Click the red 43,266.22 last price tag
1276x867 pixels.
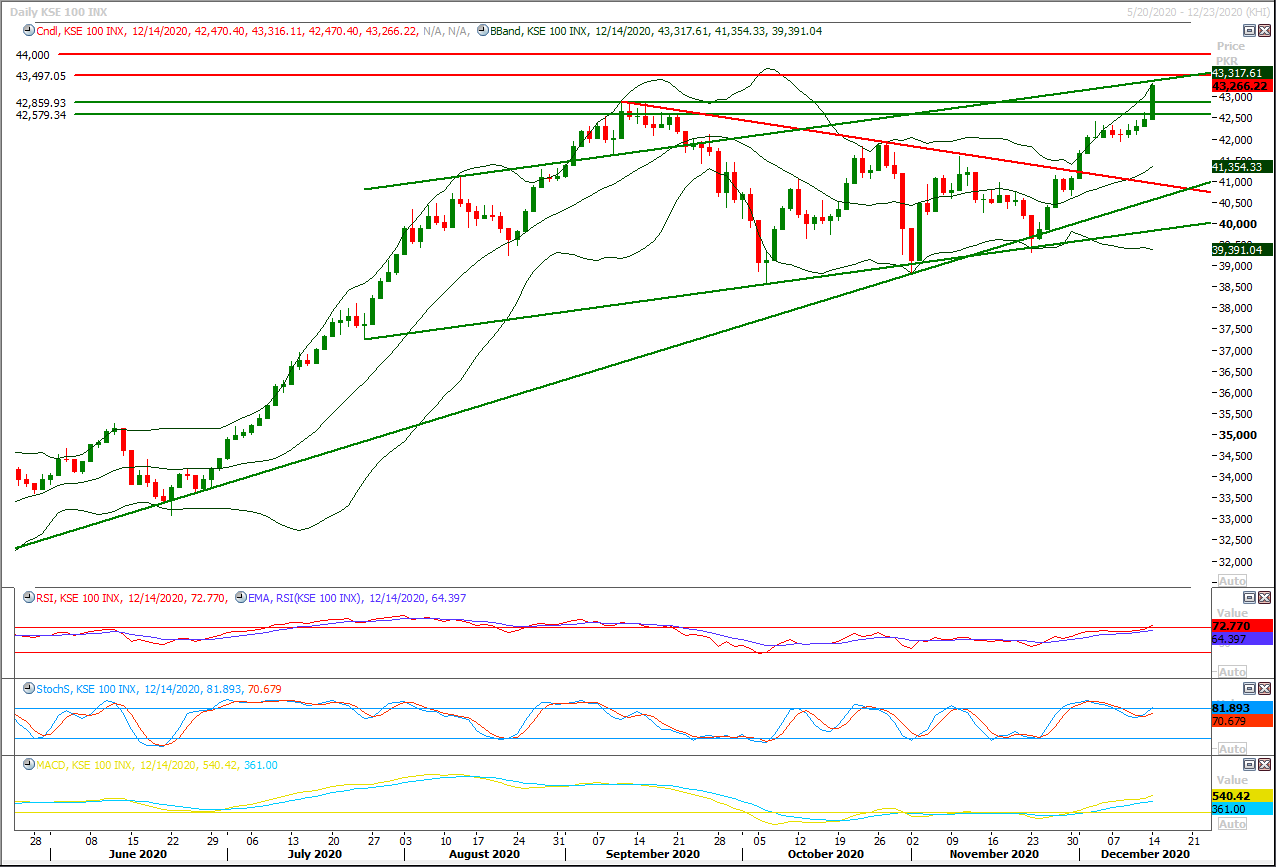pyautogui.click(x=1240, y=86)
